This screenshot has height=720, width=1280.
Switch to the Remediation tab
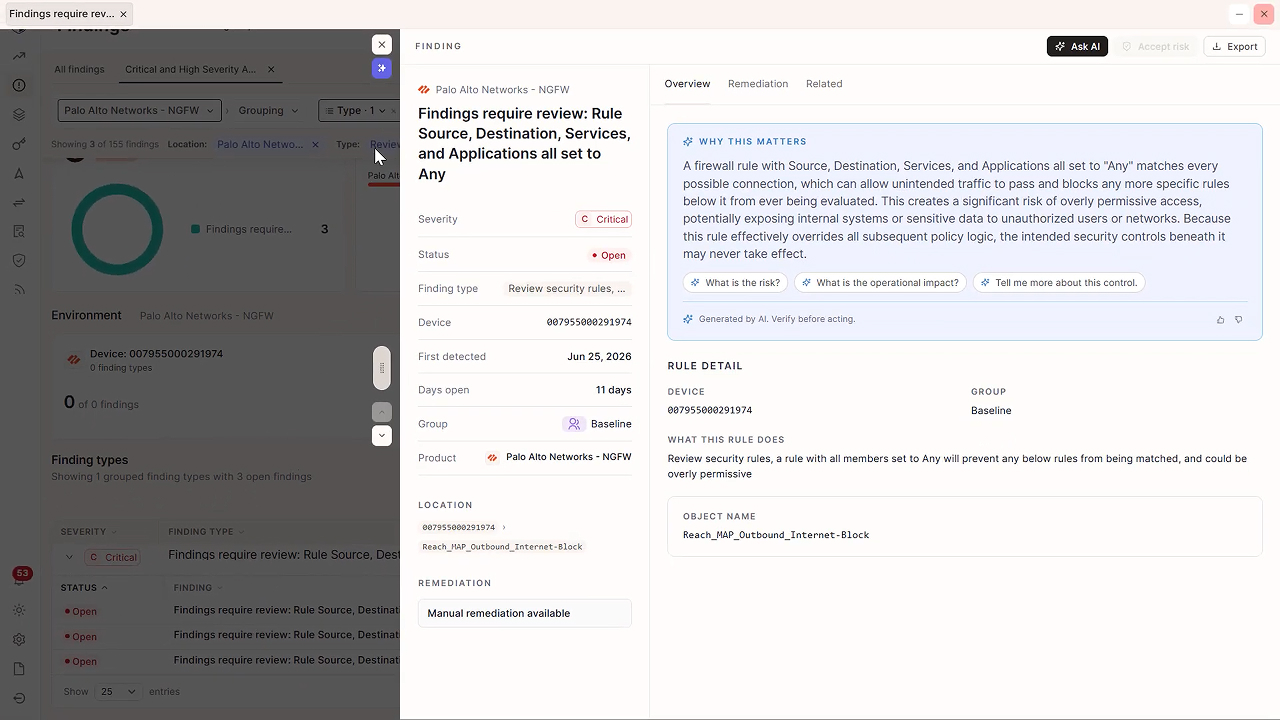pos(758,84)
